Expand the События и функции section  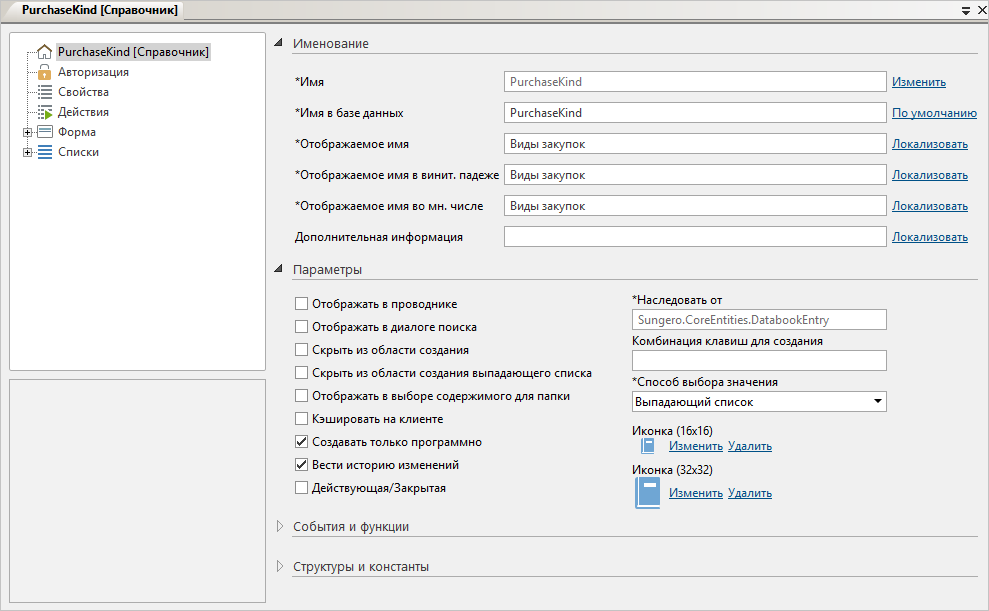280,526
